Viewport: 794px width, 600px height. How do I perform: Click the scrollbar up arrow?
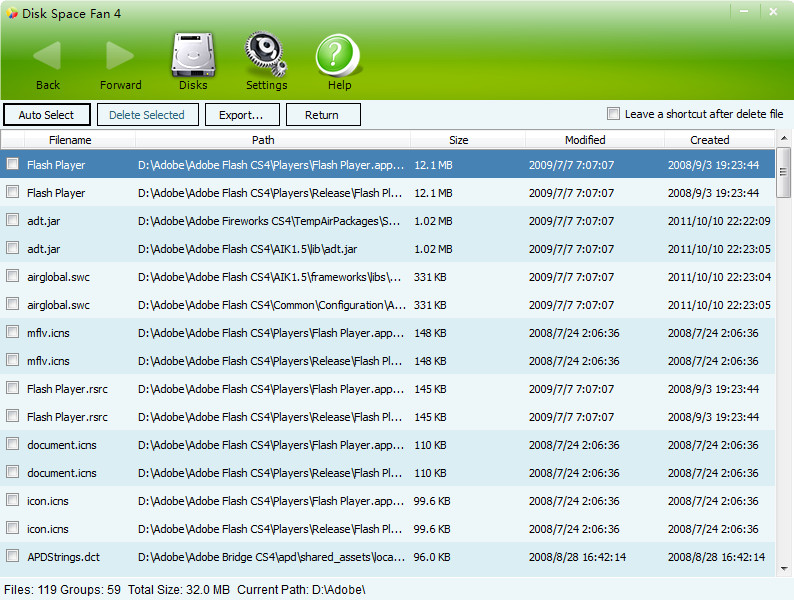click(x=784, y=138)
